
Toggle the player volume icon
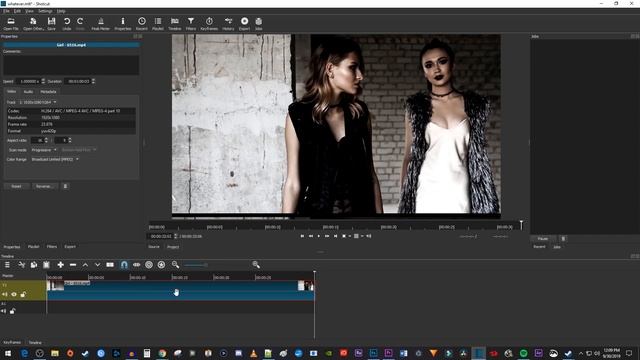point(369,236)
